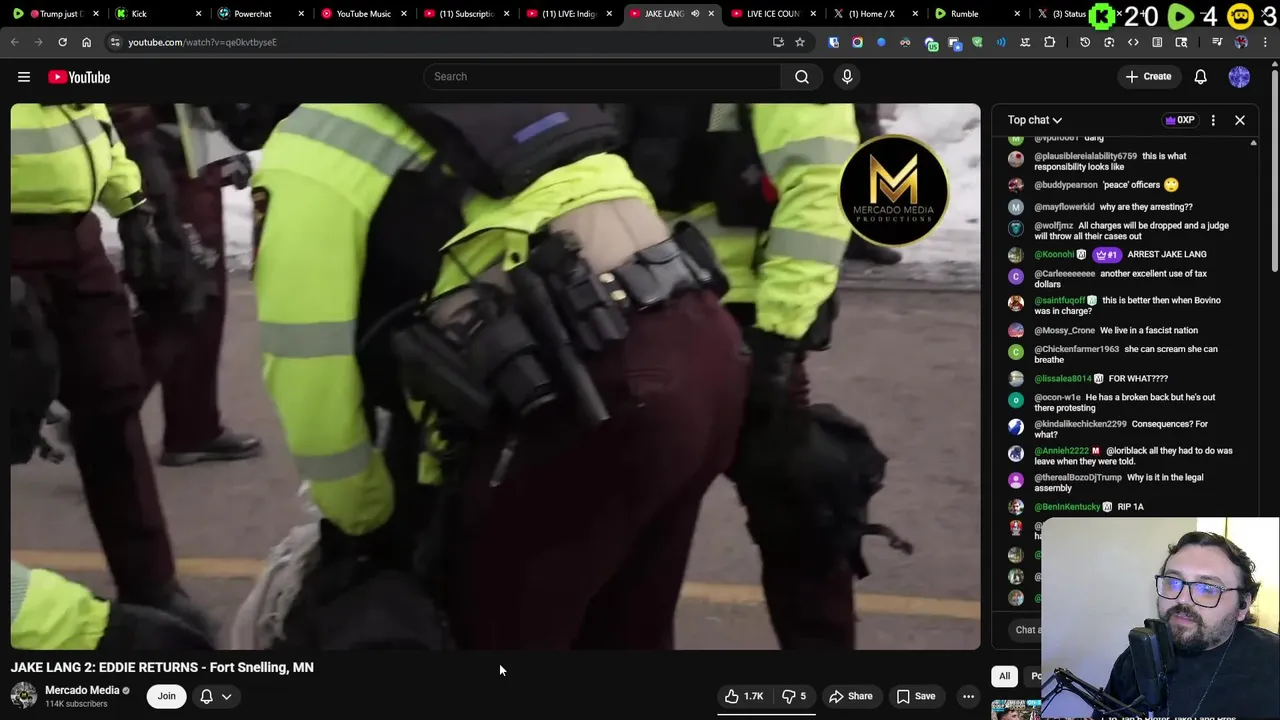
Task: Click the "114K subscribers" text
Action: point(76,704)
